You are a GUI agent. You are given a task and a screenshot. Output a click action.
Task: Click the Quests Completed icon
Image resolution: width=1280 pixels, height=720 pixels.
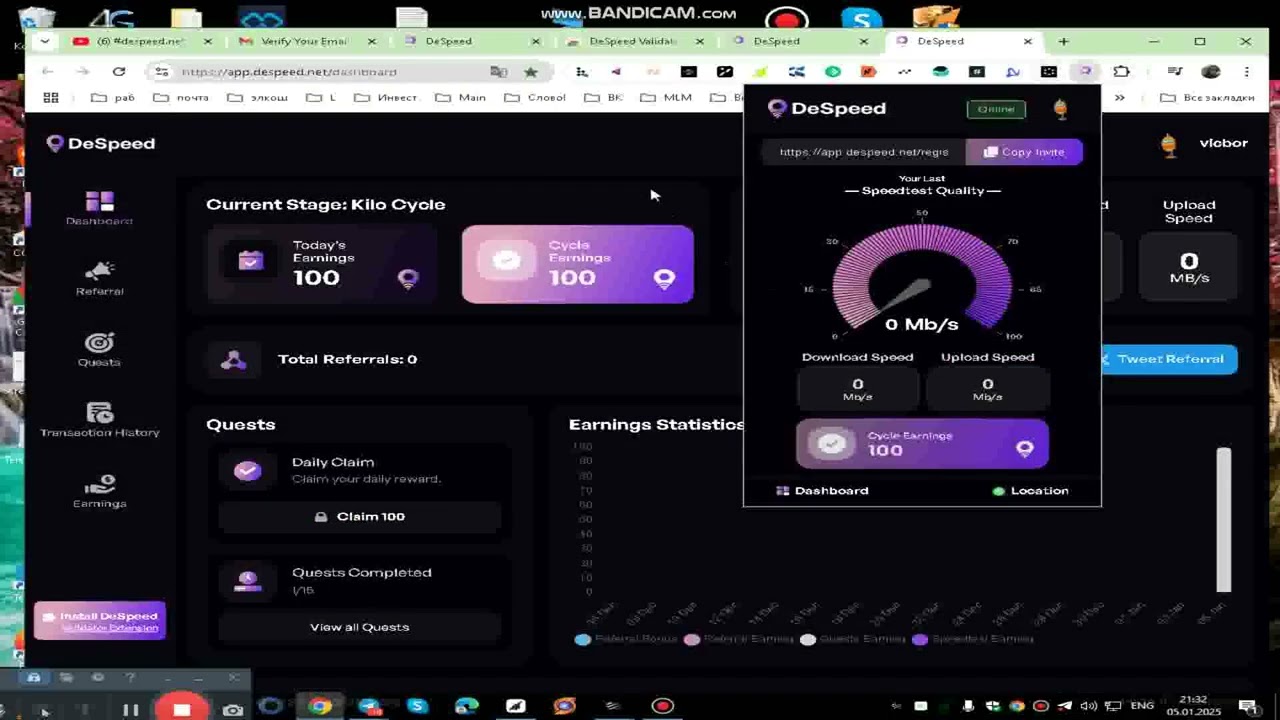247,580
